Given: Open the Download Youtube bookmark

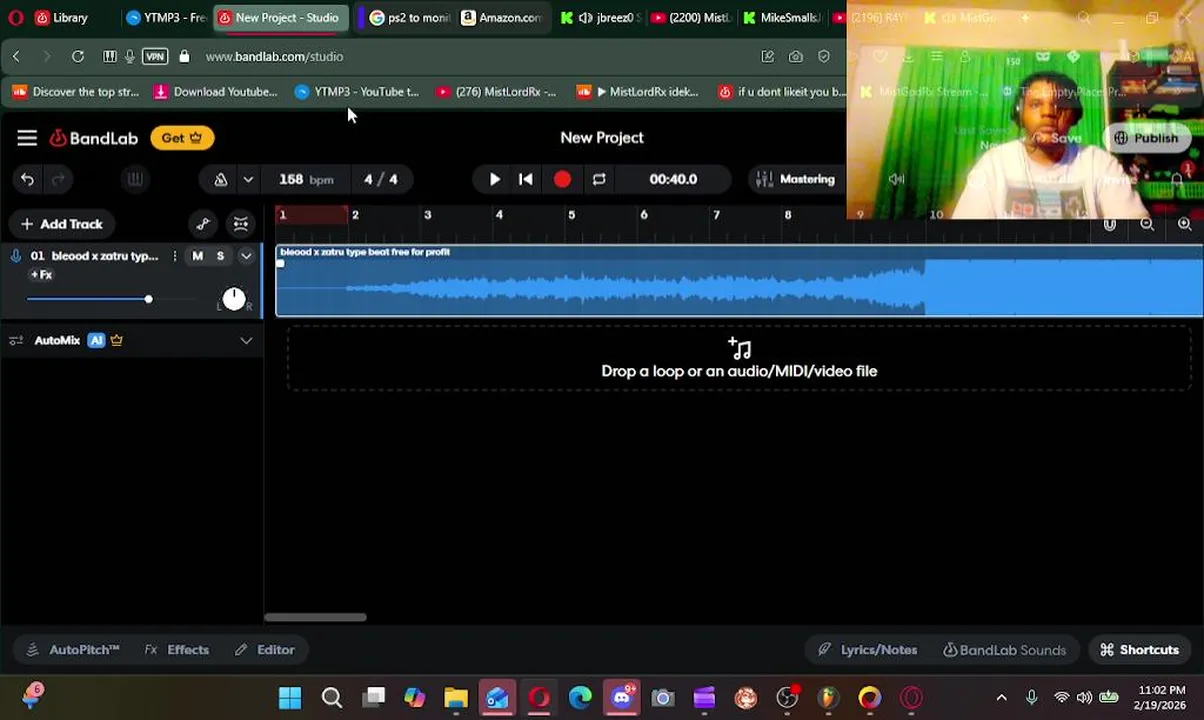Looking at the screenshot, I should pyautogui.click(x=215, y=92).
